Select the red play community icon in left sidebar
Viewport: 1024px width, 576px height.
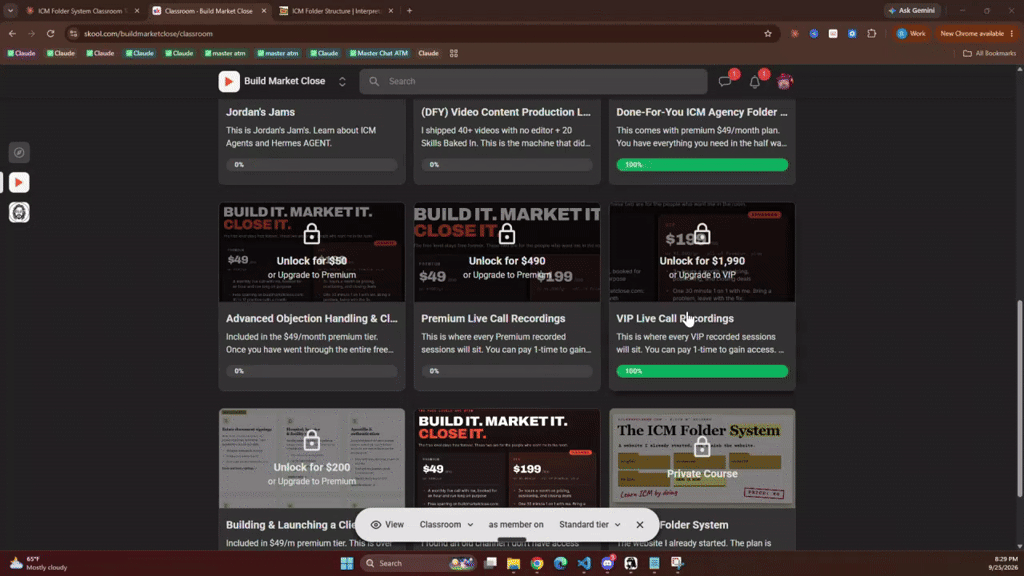click(19, 183)
